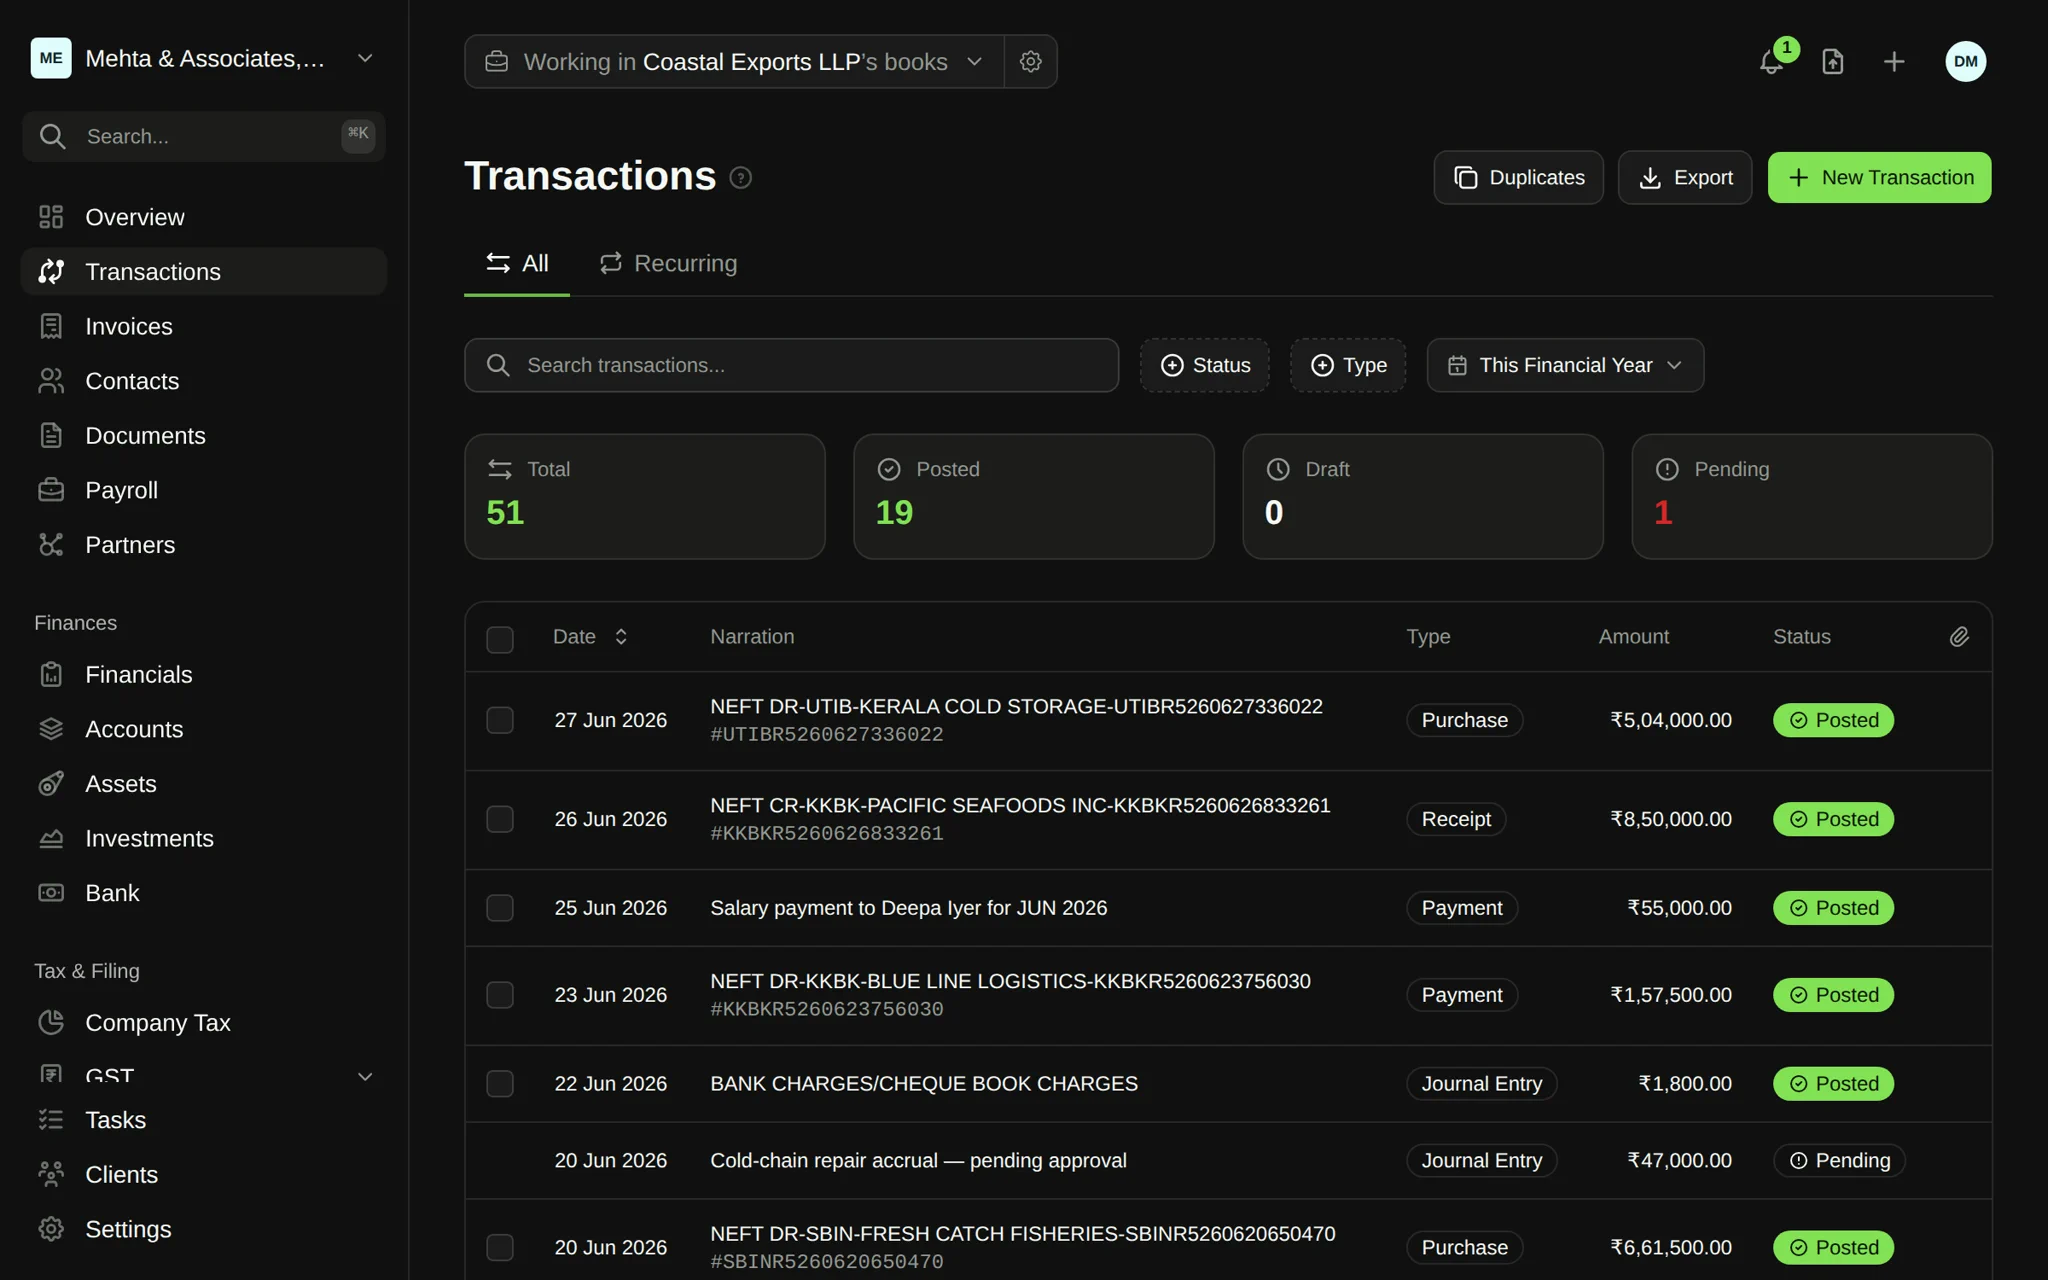2048x1280 pixels.
Task: Click the Bank sidebar icon
Action: [51, 893]
